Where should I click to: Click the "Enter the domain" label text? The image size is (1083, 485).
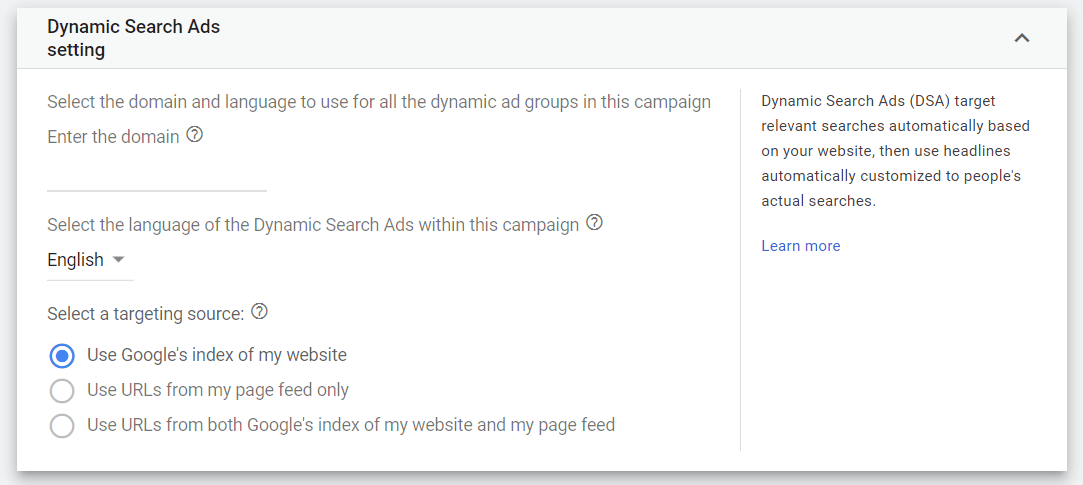coord(113,137)
